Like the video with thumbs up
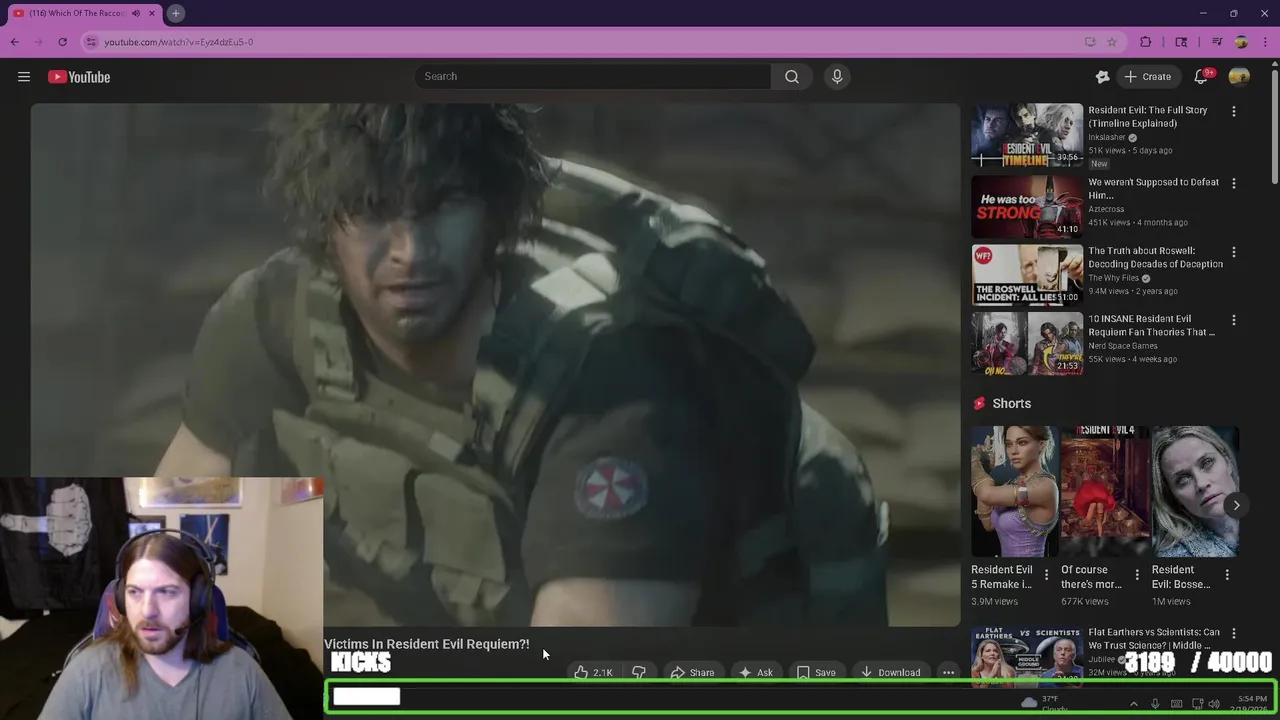Viewport: 1280px width, 720px height. point(593,672)
